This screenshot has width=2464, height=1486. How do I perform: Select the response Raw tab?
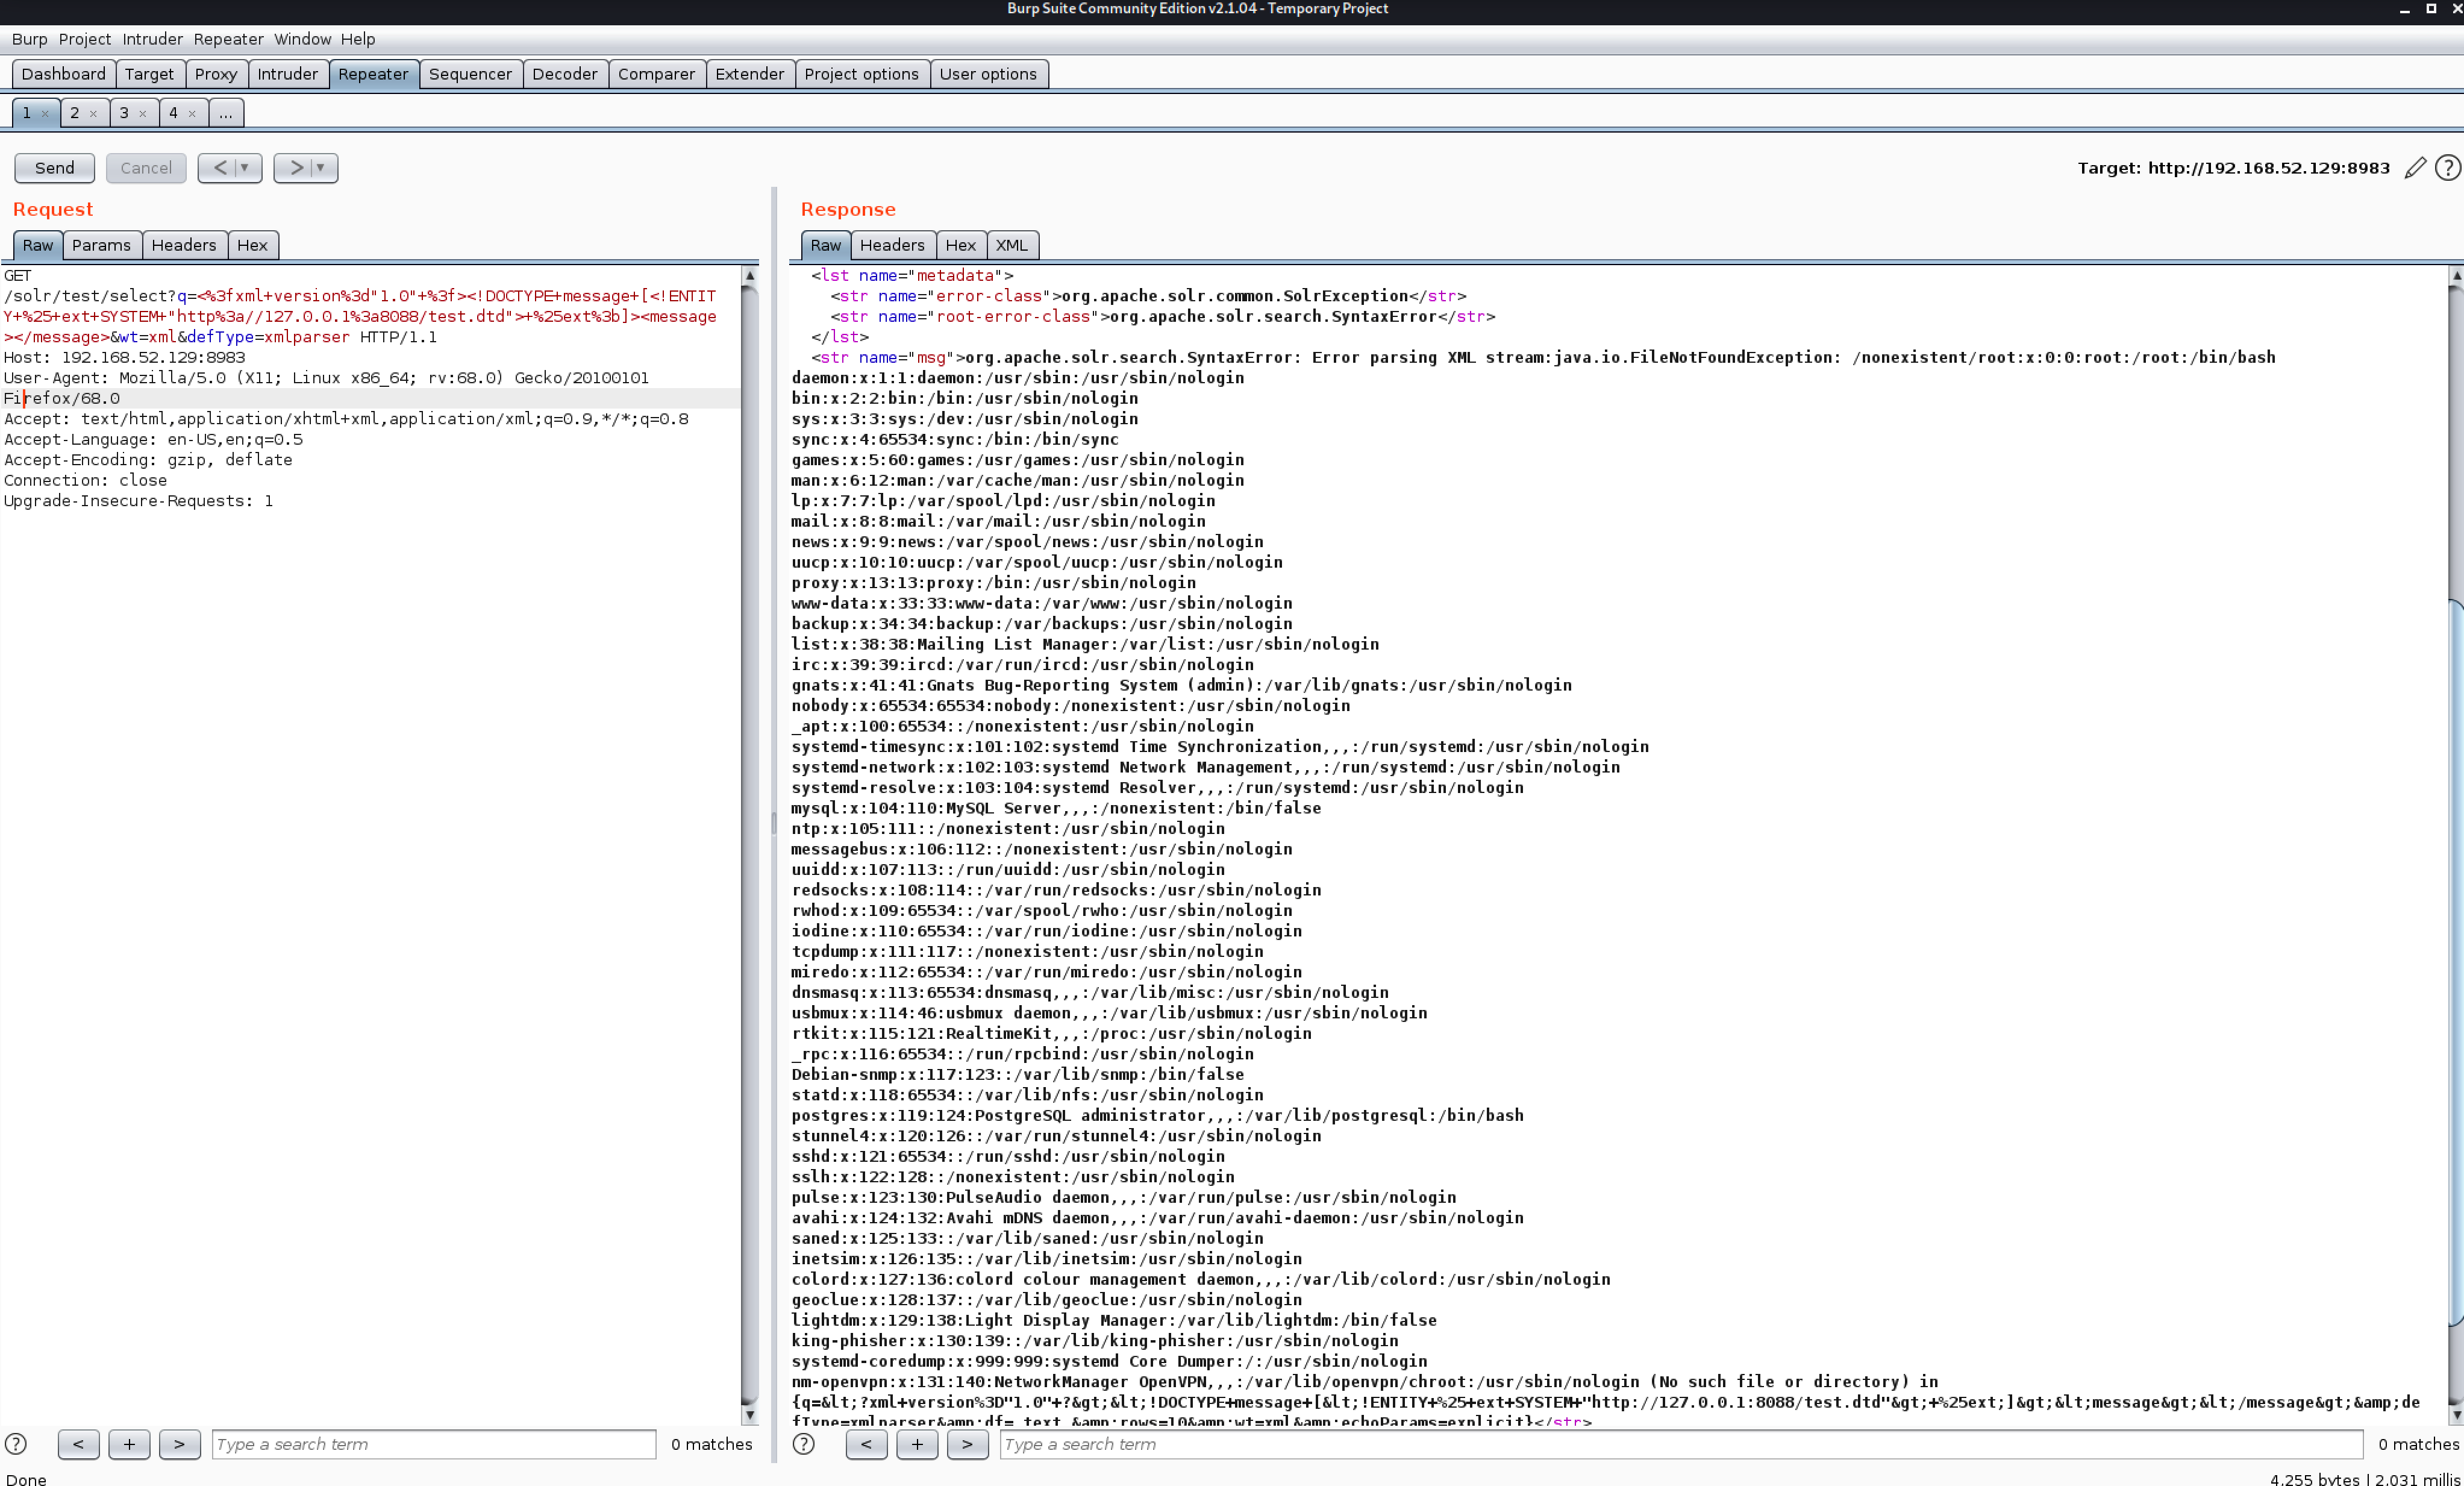826,245
